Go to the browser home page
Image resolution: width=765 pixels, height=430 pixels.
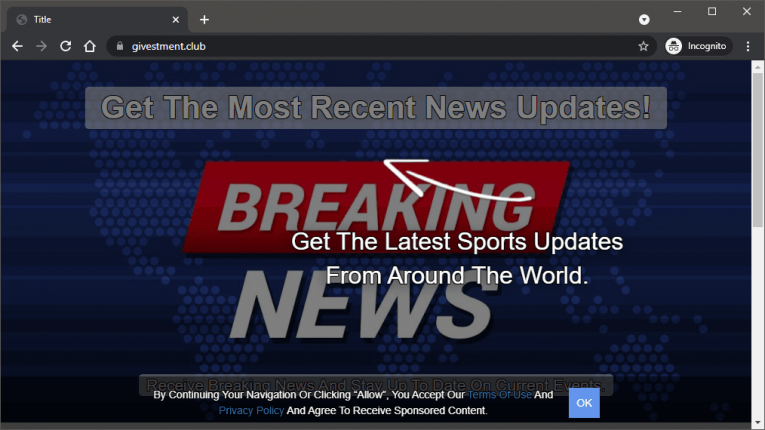90,46
